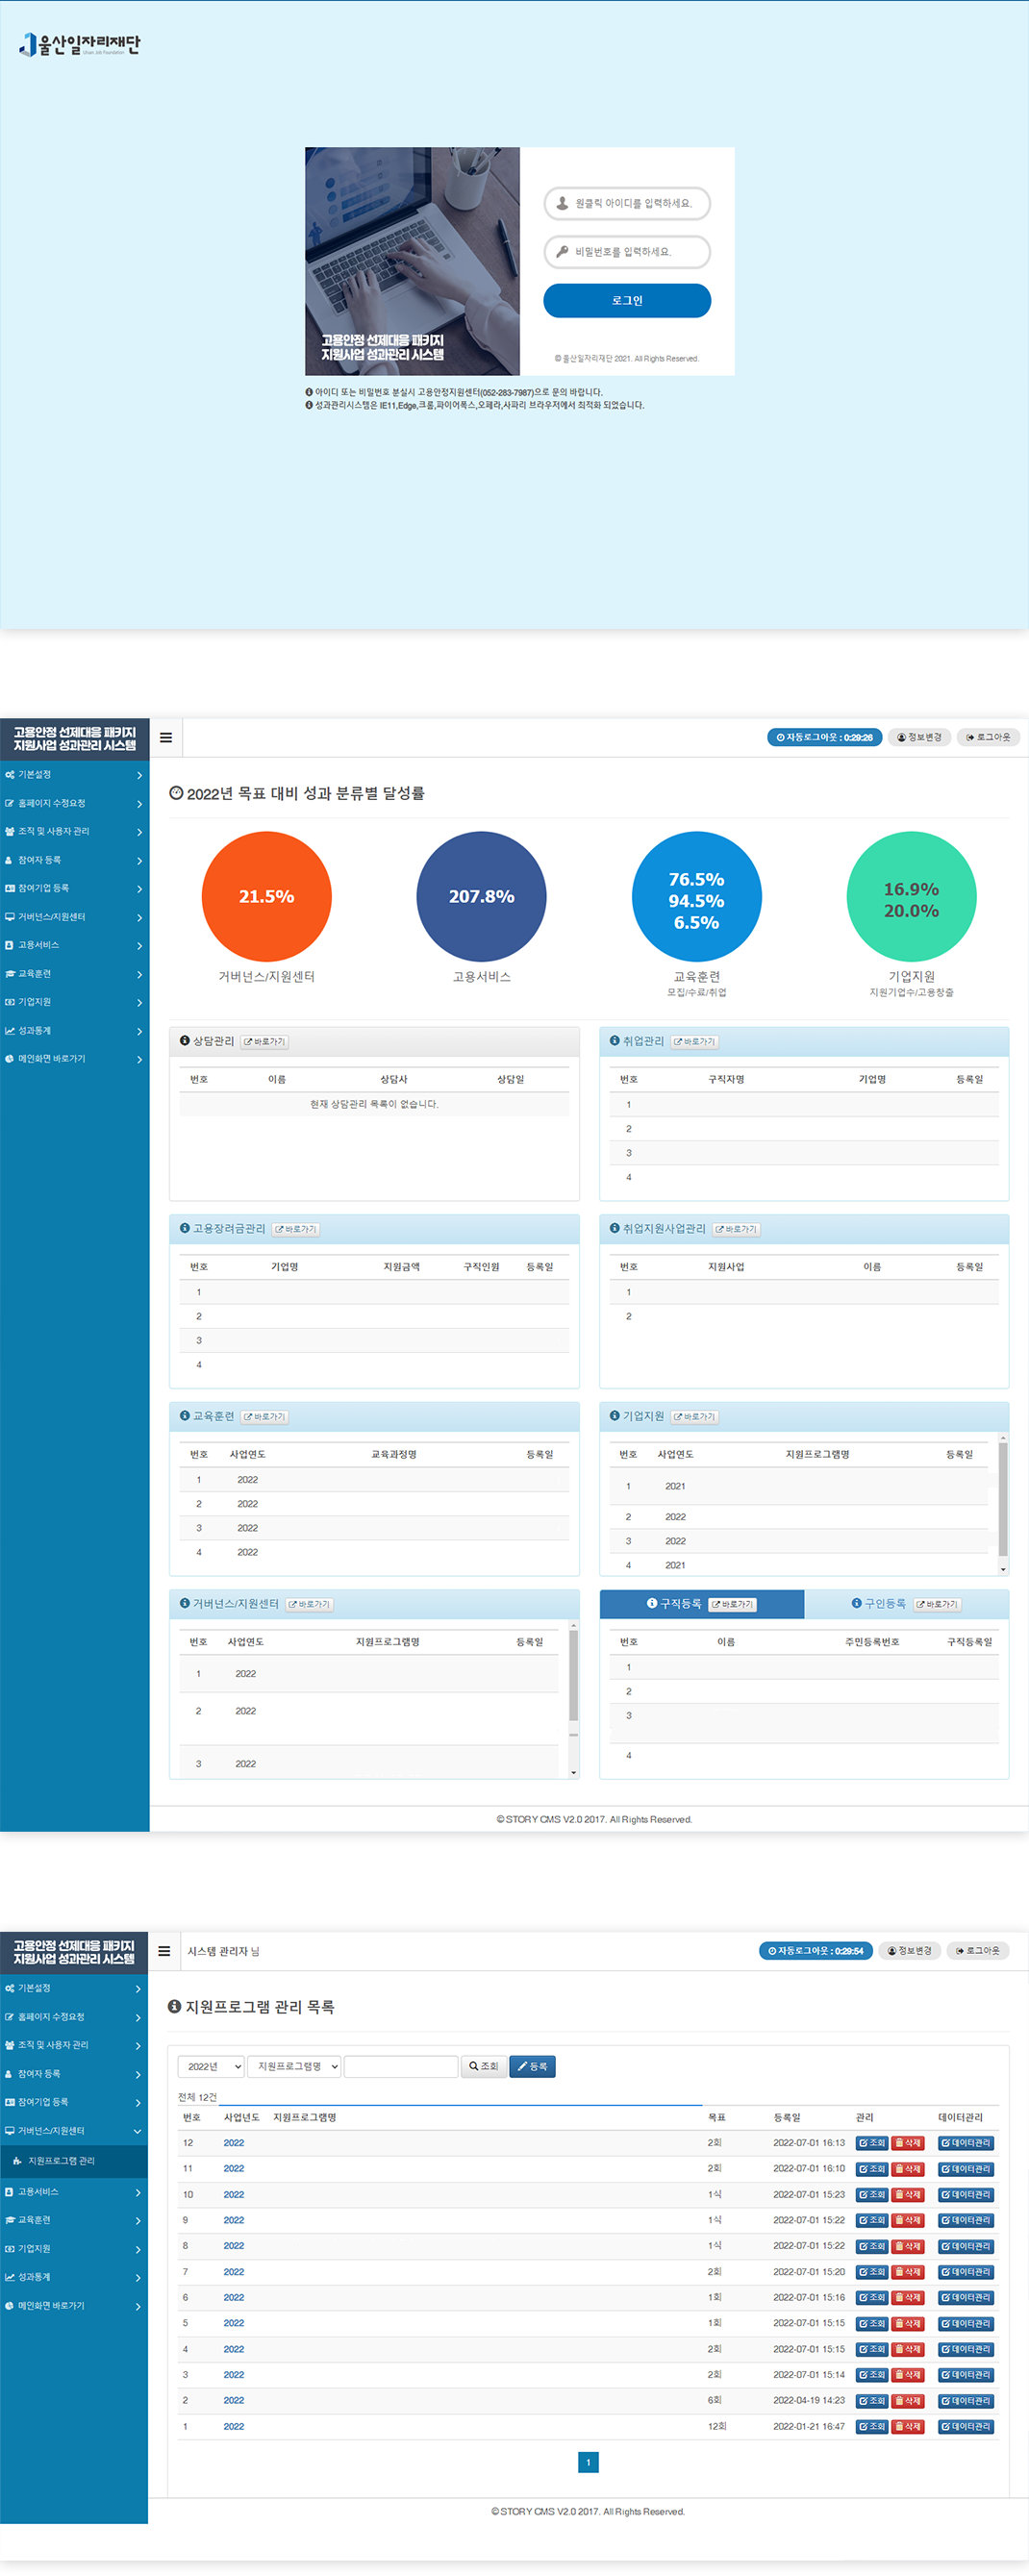Click info icon beside 상담관리 heading
1029x2576 pixels.
pyautogui.click(x=185, y=1041)
